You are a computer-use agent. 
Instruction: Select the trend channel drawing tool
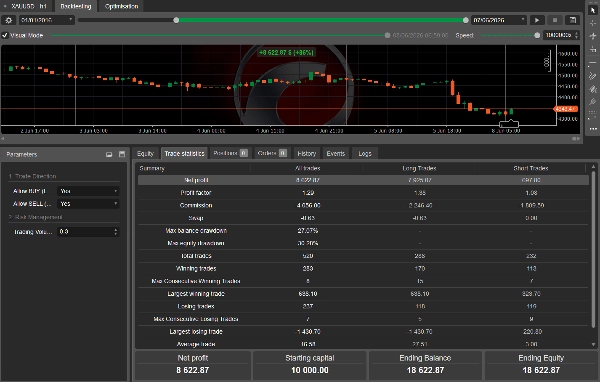(593, 76)
